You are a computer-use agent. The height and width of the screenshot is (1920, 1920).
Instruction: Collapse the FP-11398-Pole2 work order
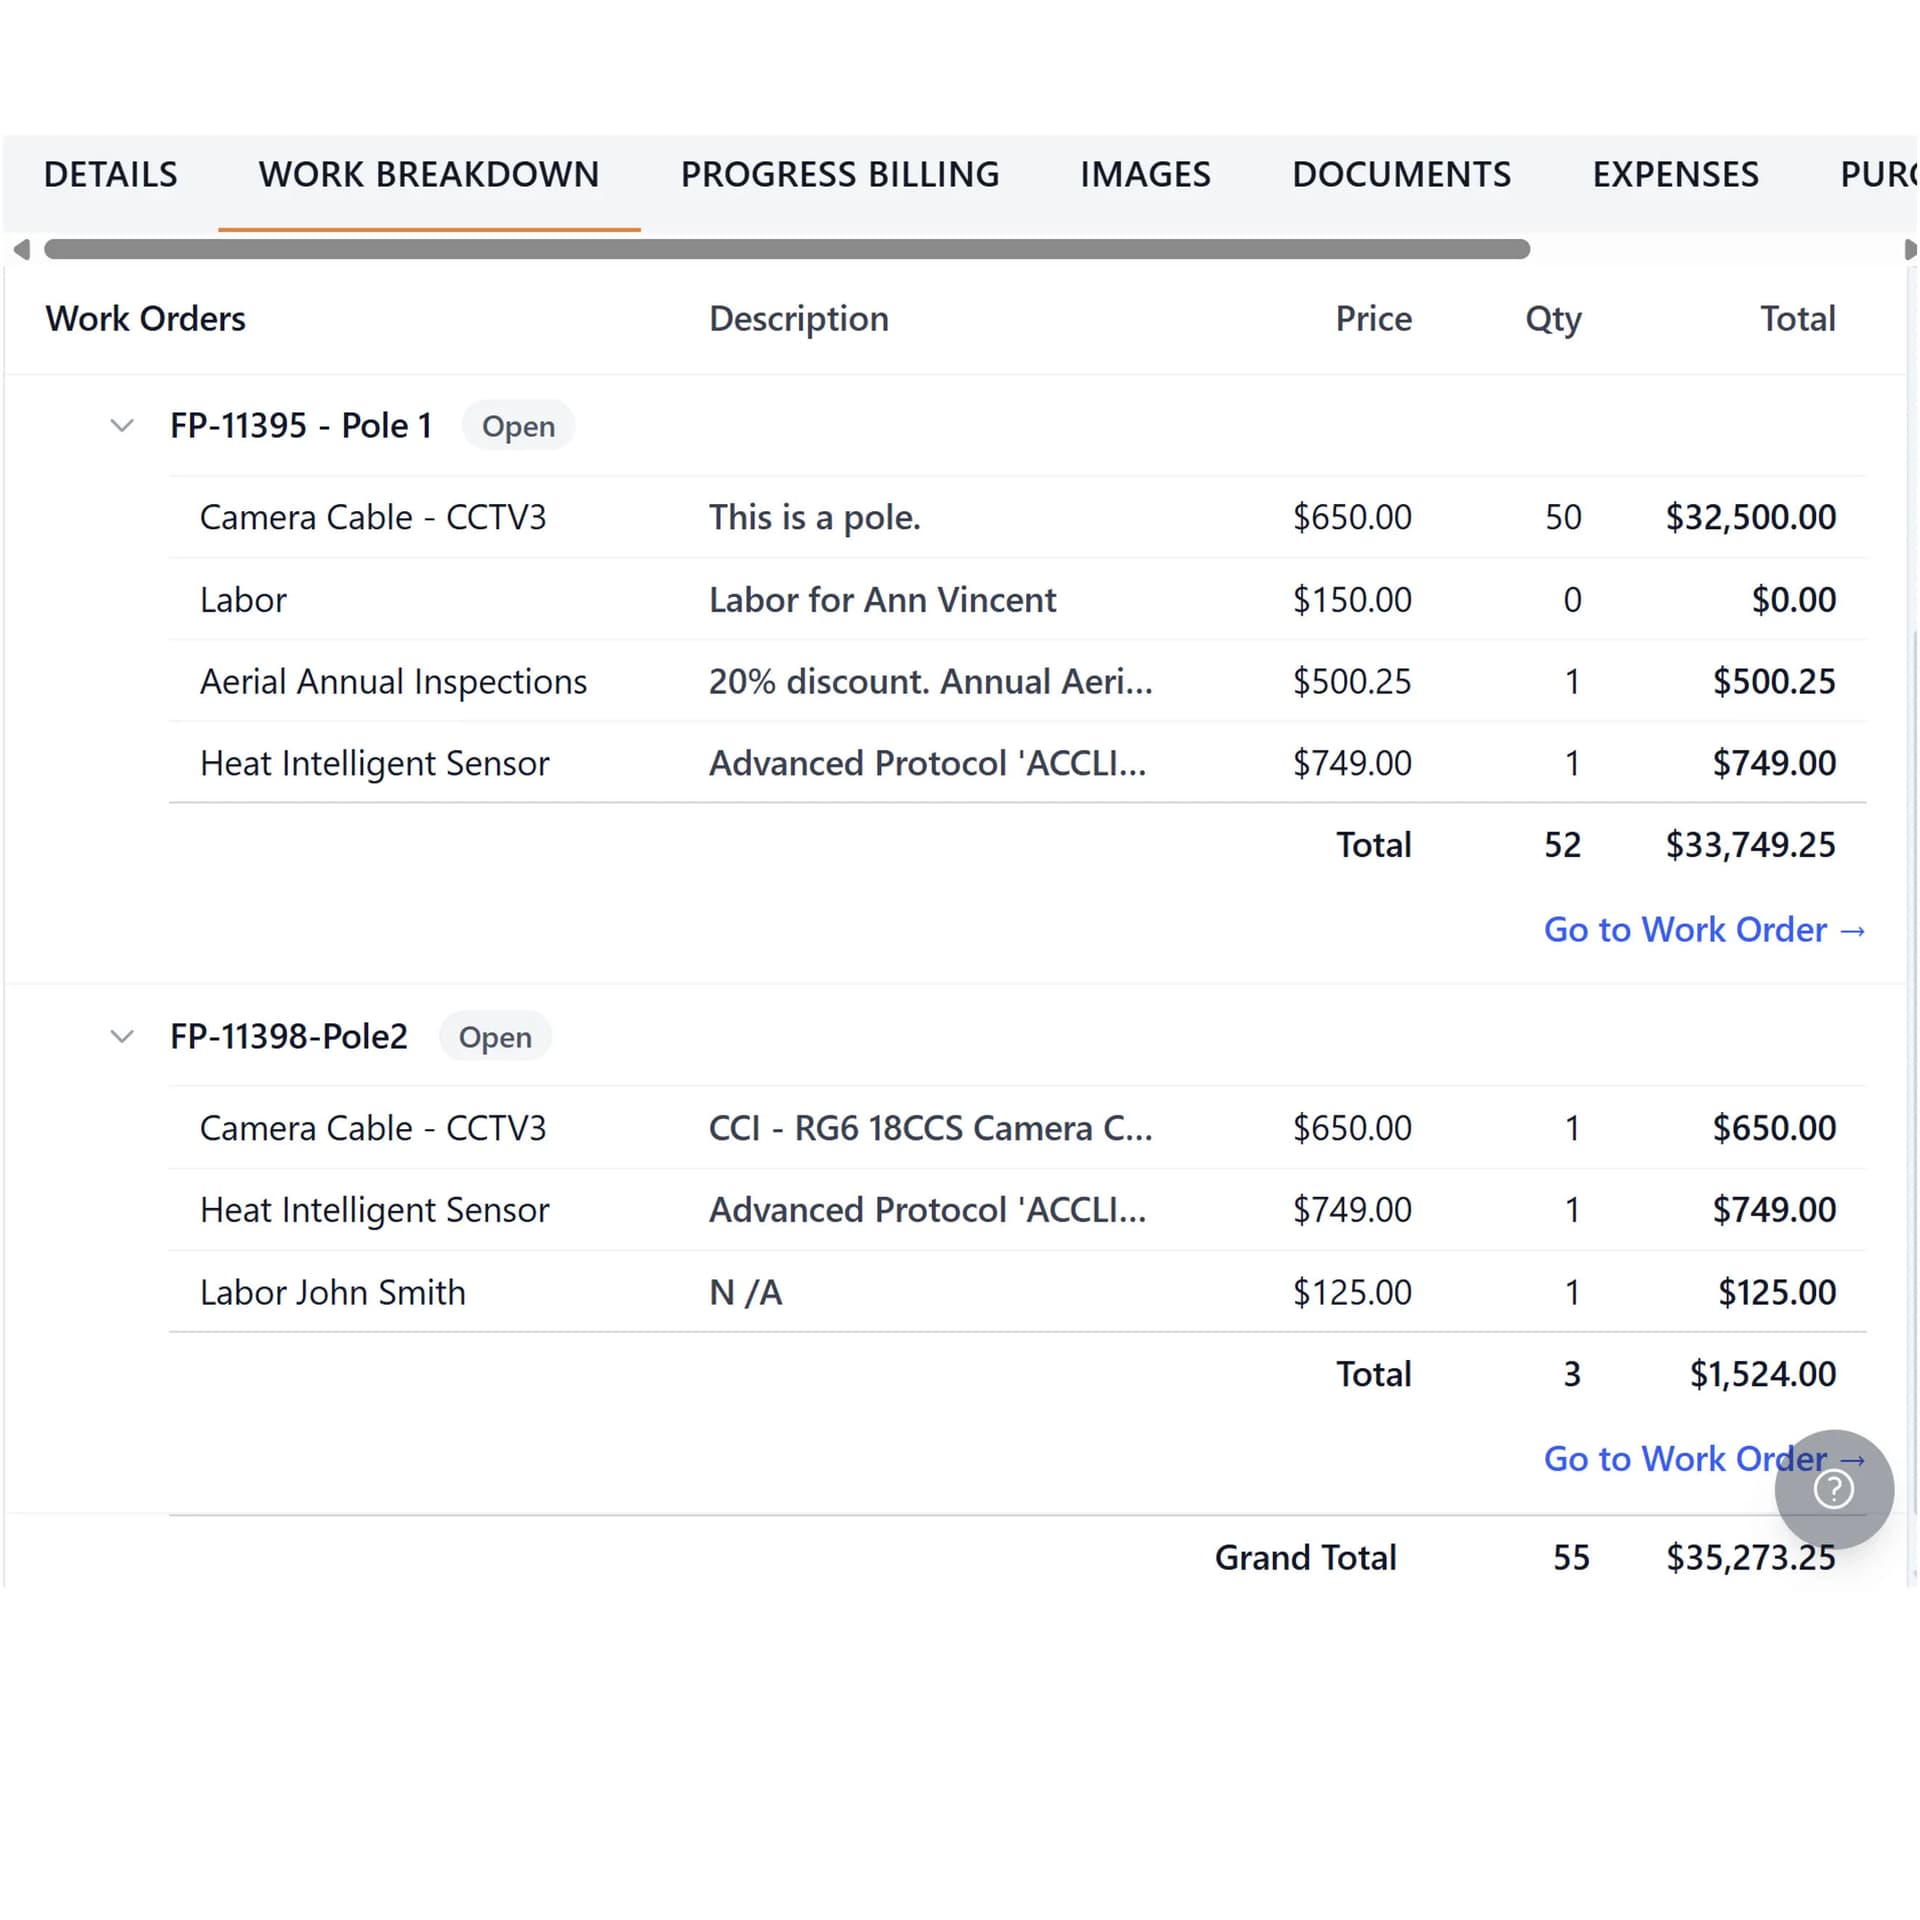coord(122,1037)
